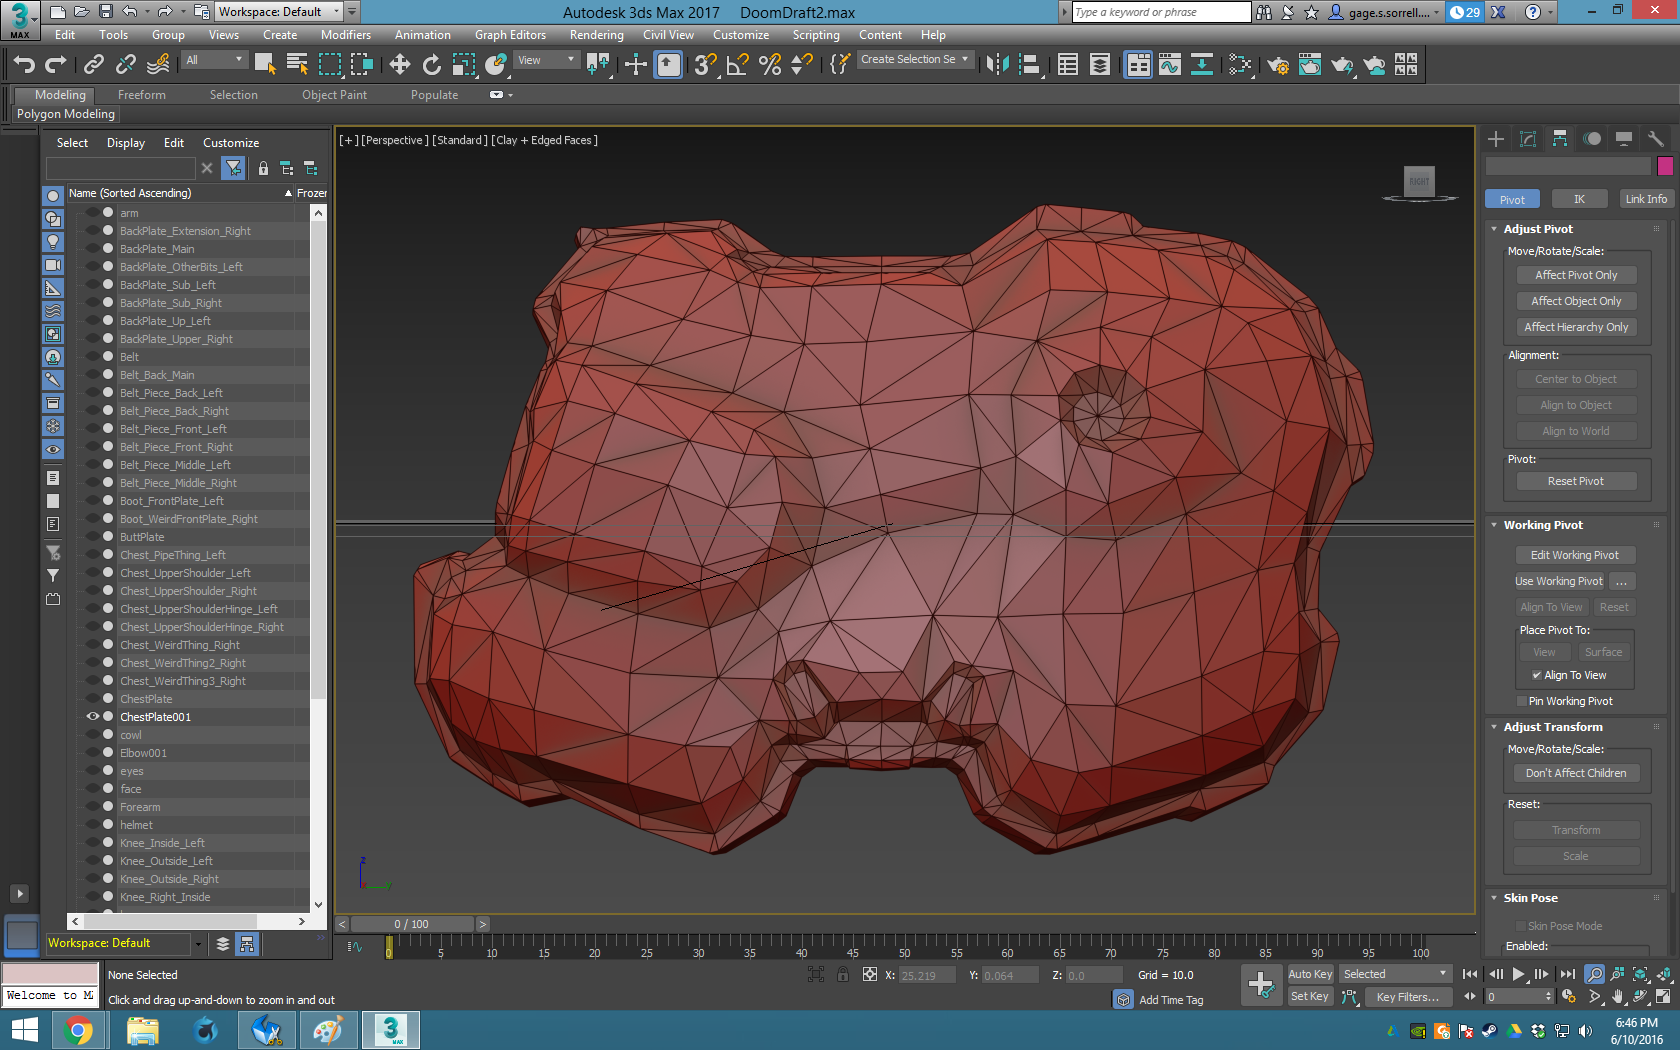
Task: Open the Modifiers menu
Action: [x=345, y=35]
